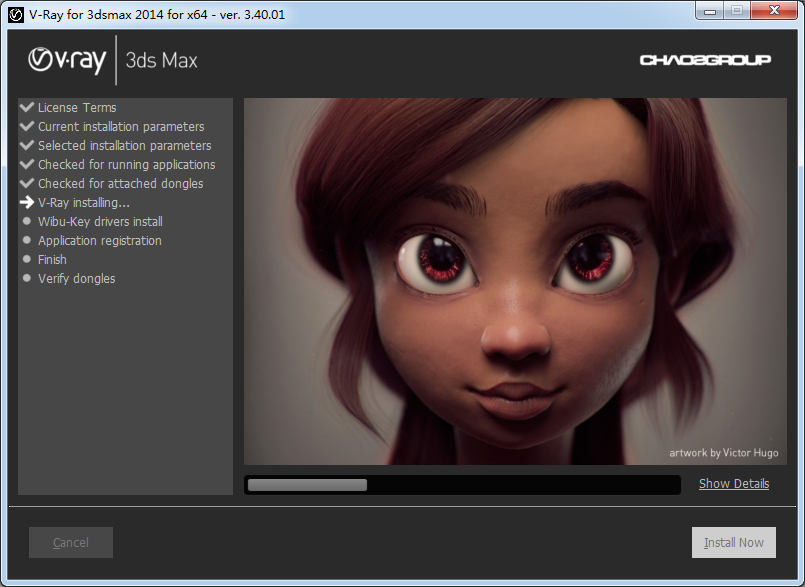Click the Chaos Group logo
Viewport: 805px width, 587px height.
(x=705, y=60)
